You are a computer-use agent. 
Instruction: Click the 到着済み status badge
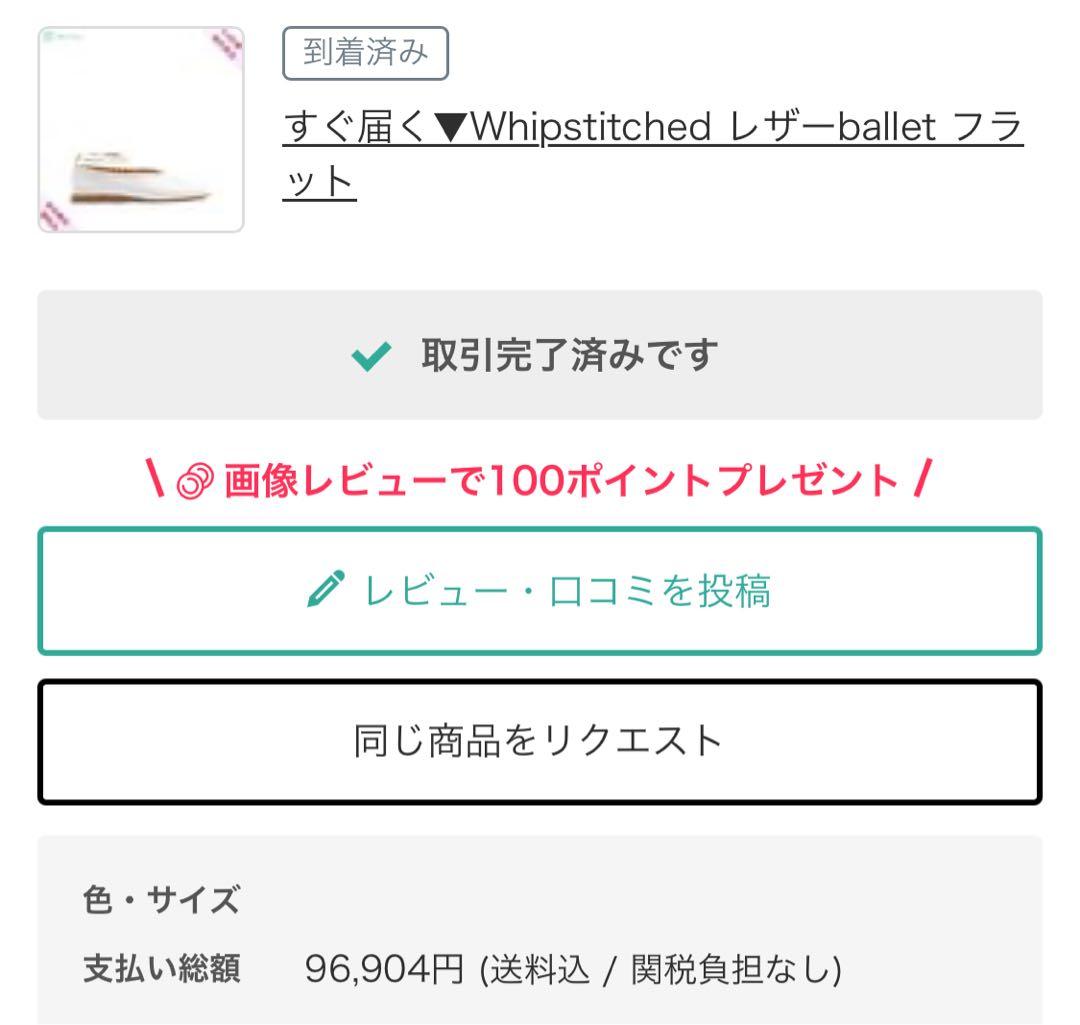[x=366, y=55]
